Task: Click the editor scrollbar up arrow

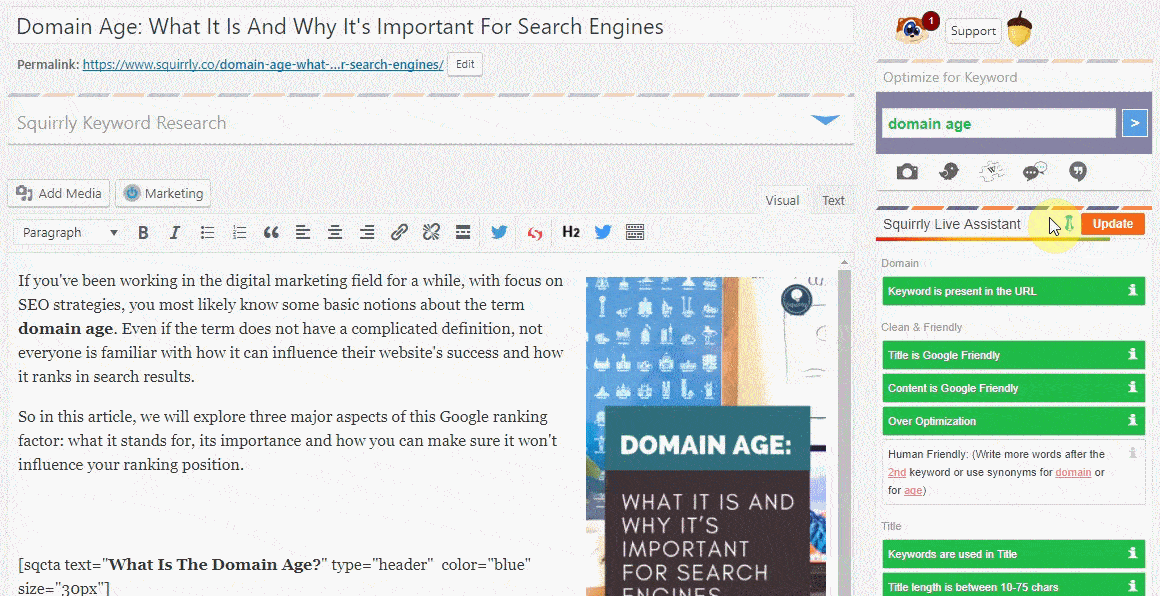Action: tap(846, 261)
